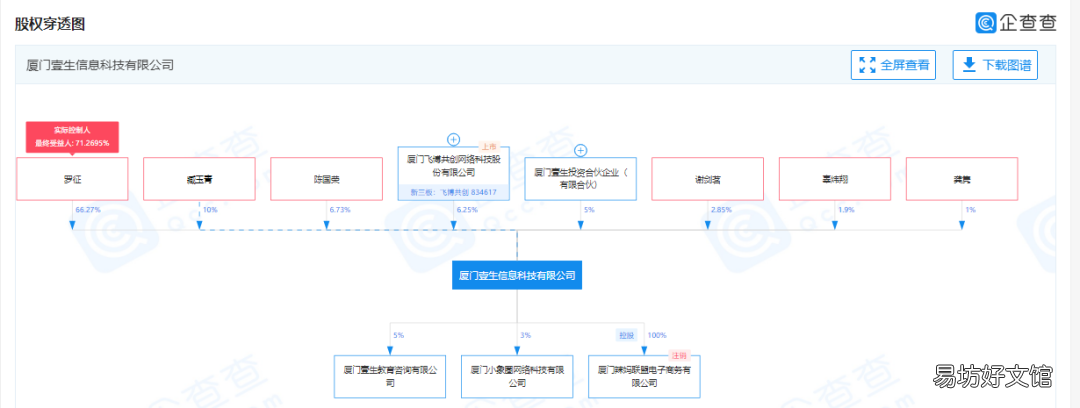
Task: Open 厦门壹生投资合伙企业 node
Action: pyautogui.click(x=581, y=179)
